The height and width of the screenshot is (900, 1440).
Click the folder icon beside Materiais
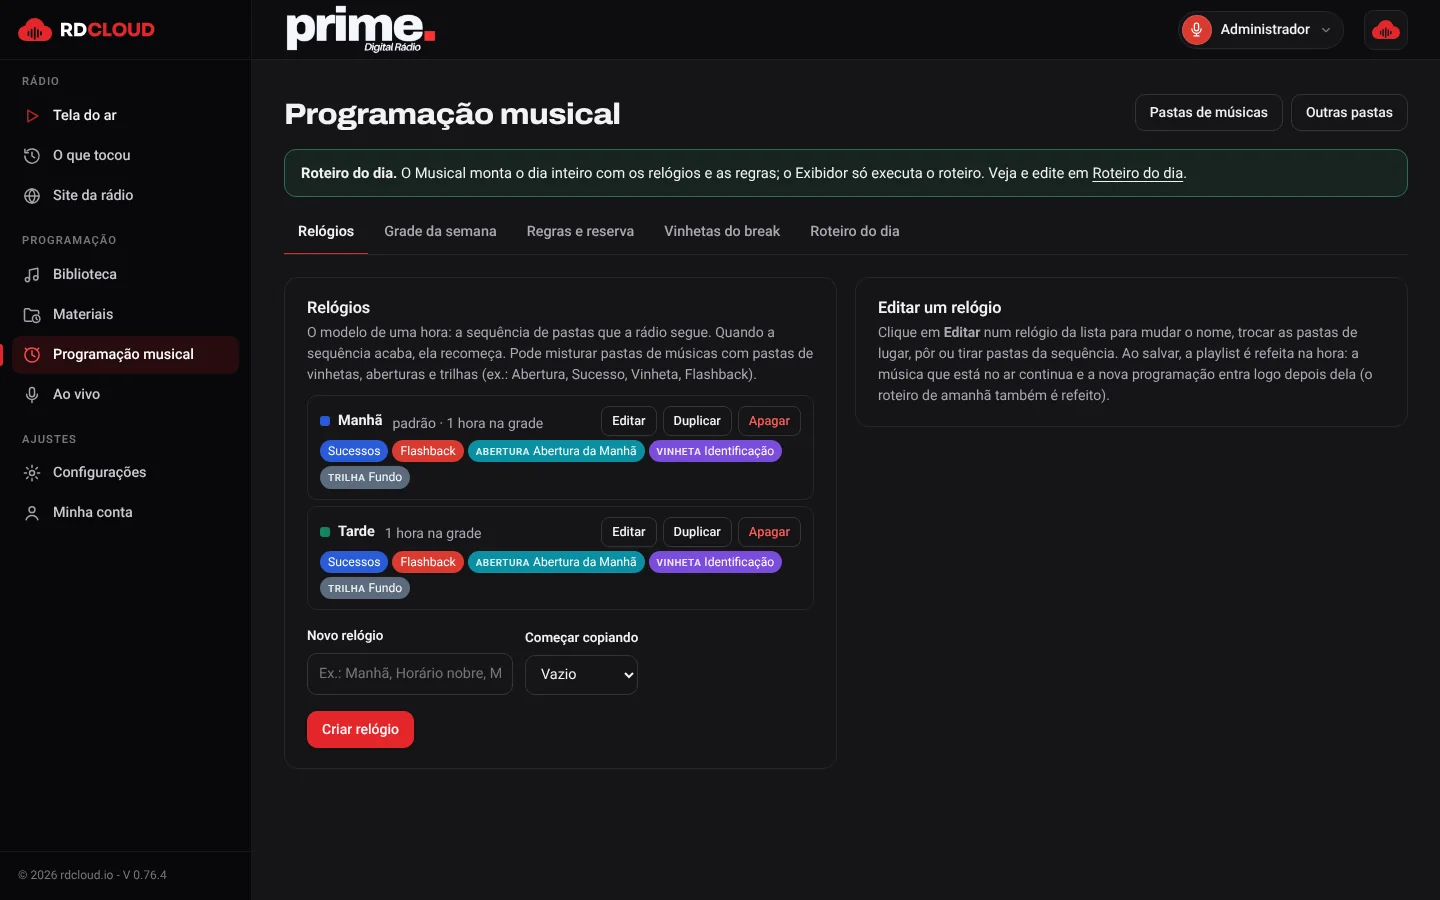pyautogui.click(x=32, y=315)
